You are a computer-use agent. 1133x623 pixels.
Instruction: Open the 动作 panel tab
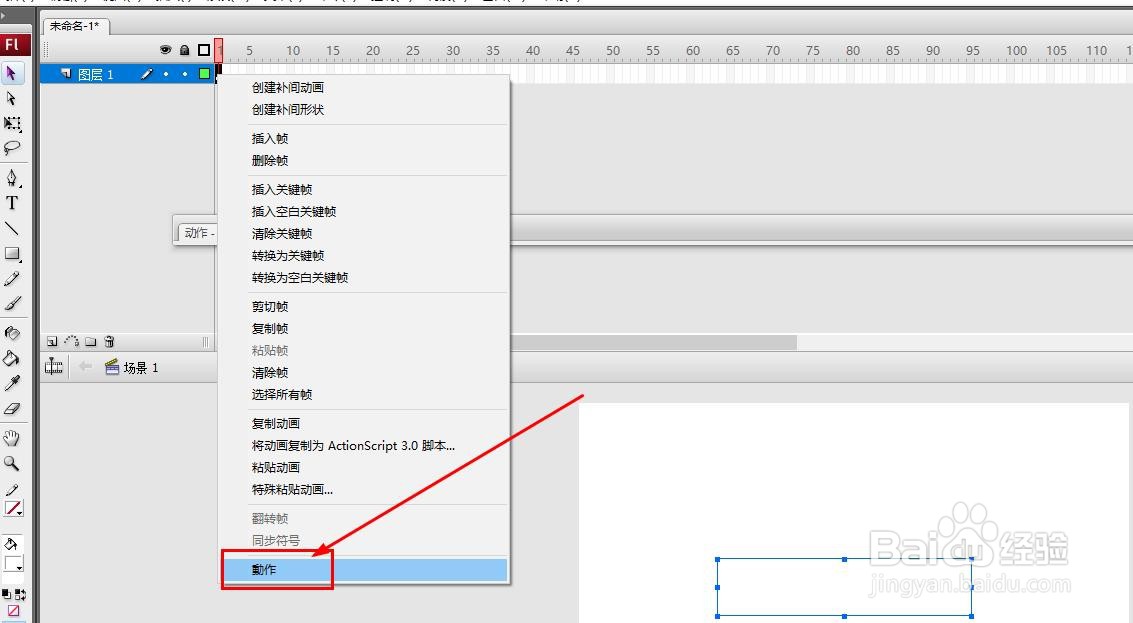197,233
